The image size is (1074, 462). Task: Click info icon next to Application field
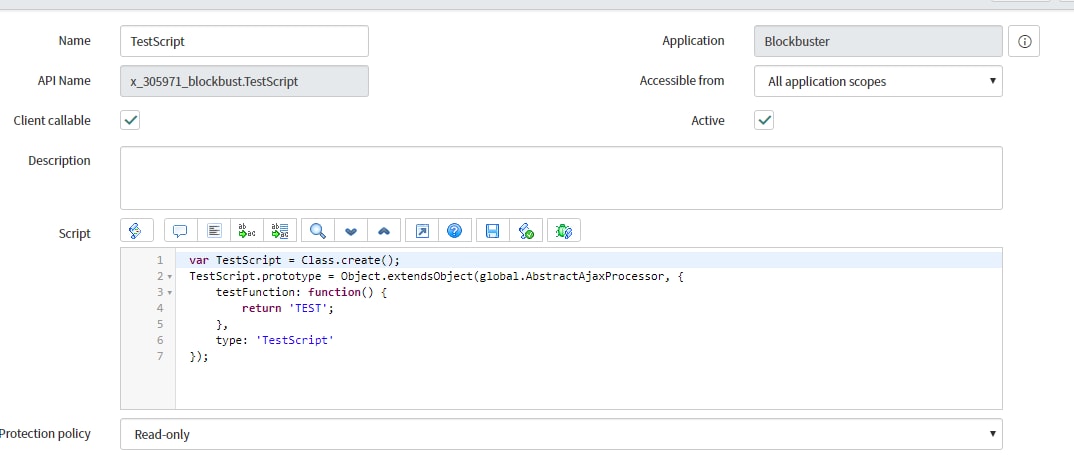tap(1024, 41)
